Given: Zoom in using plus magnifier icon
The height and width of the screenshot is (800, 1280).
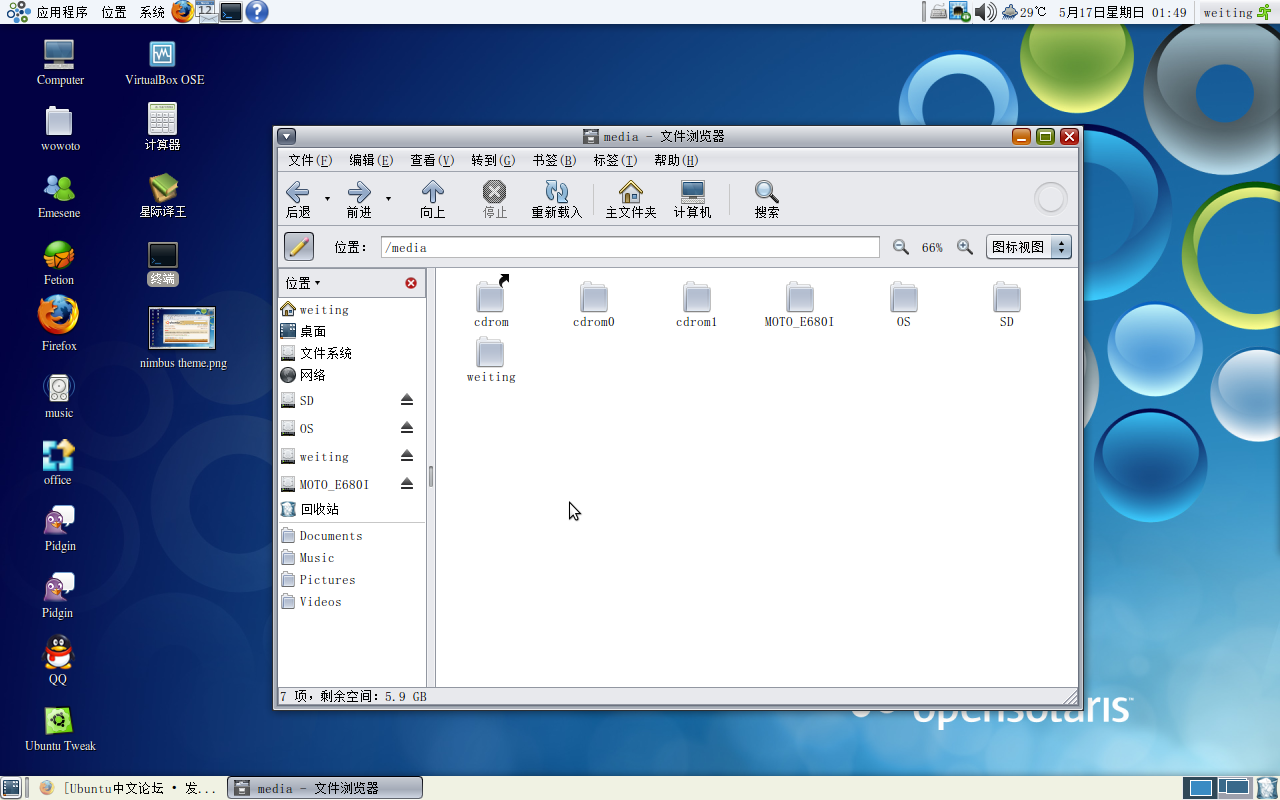Looking at the screenshot, I should (965, 247).
